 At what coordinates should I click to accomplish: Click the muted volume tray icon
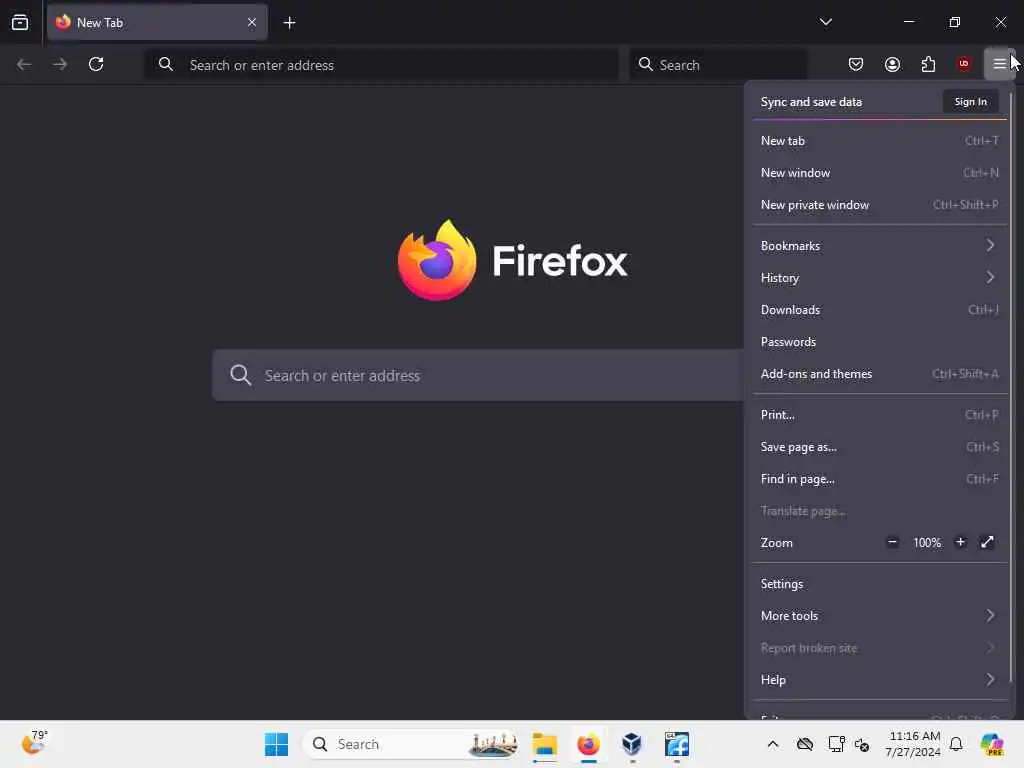point(862,744)
